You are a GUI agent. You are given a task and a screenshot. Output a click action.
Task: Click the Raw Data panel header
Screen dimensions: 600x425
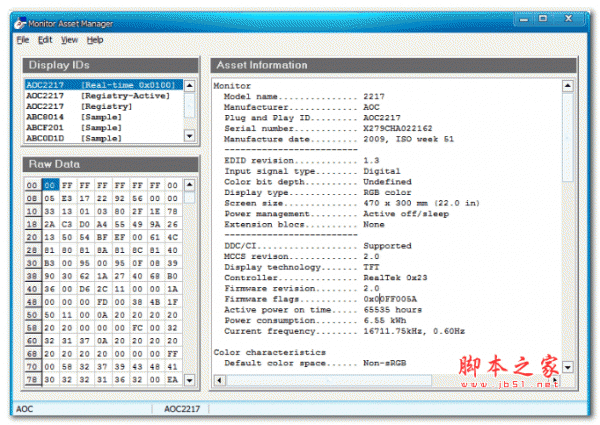click(111, 164)
